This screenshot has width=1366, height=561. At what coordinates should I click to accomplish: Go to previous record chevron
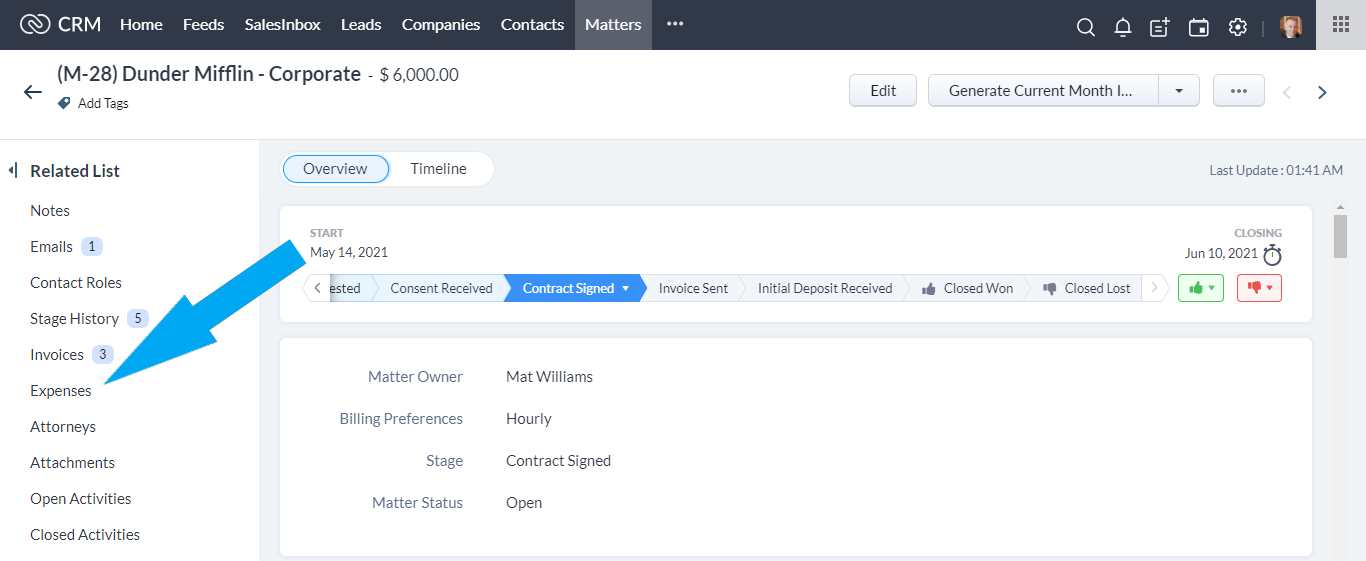coord(1286,92)
